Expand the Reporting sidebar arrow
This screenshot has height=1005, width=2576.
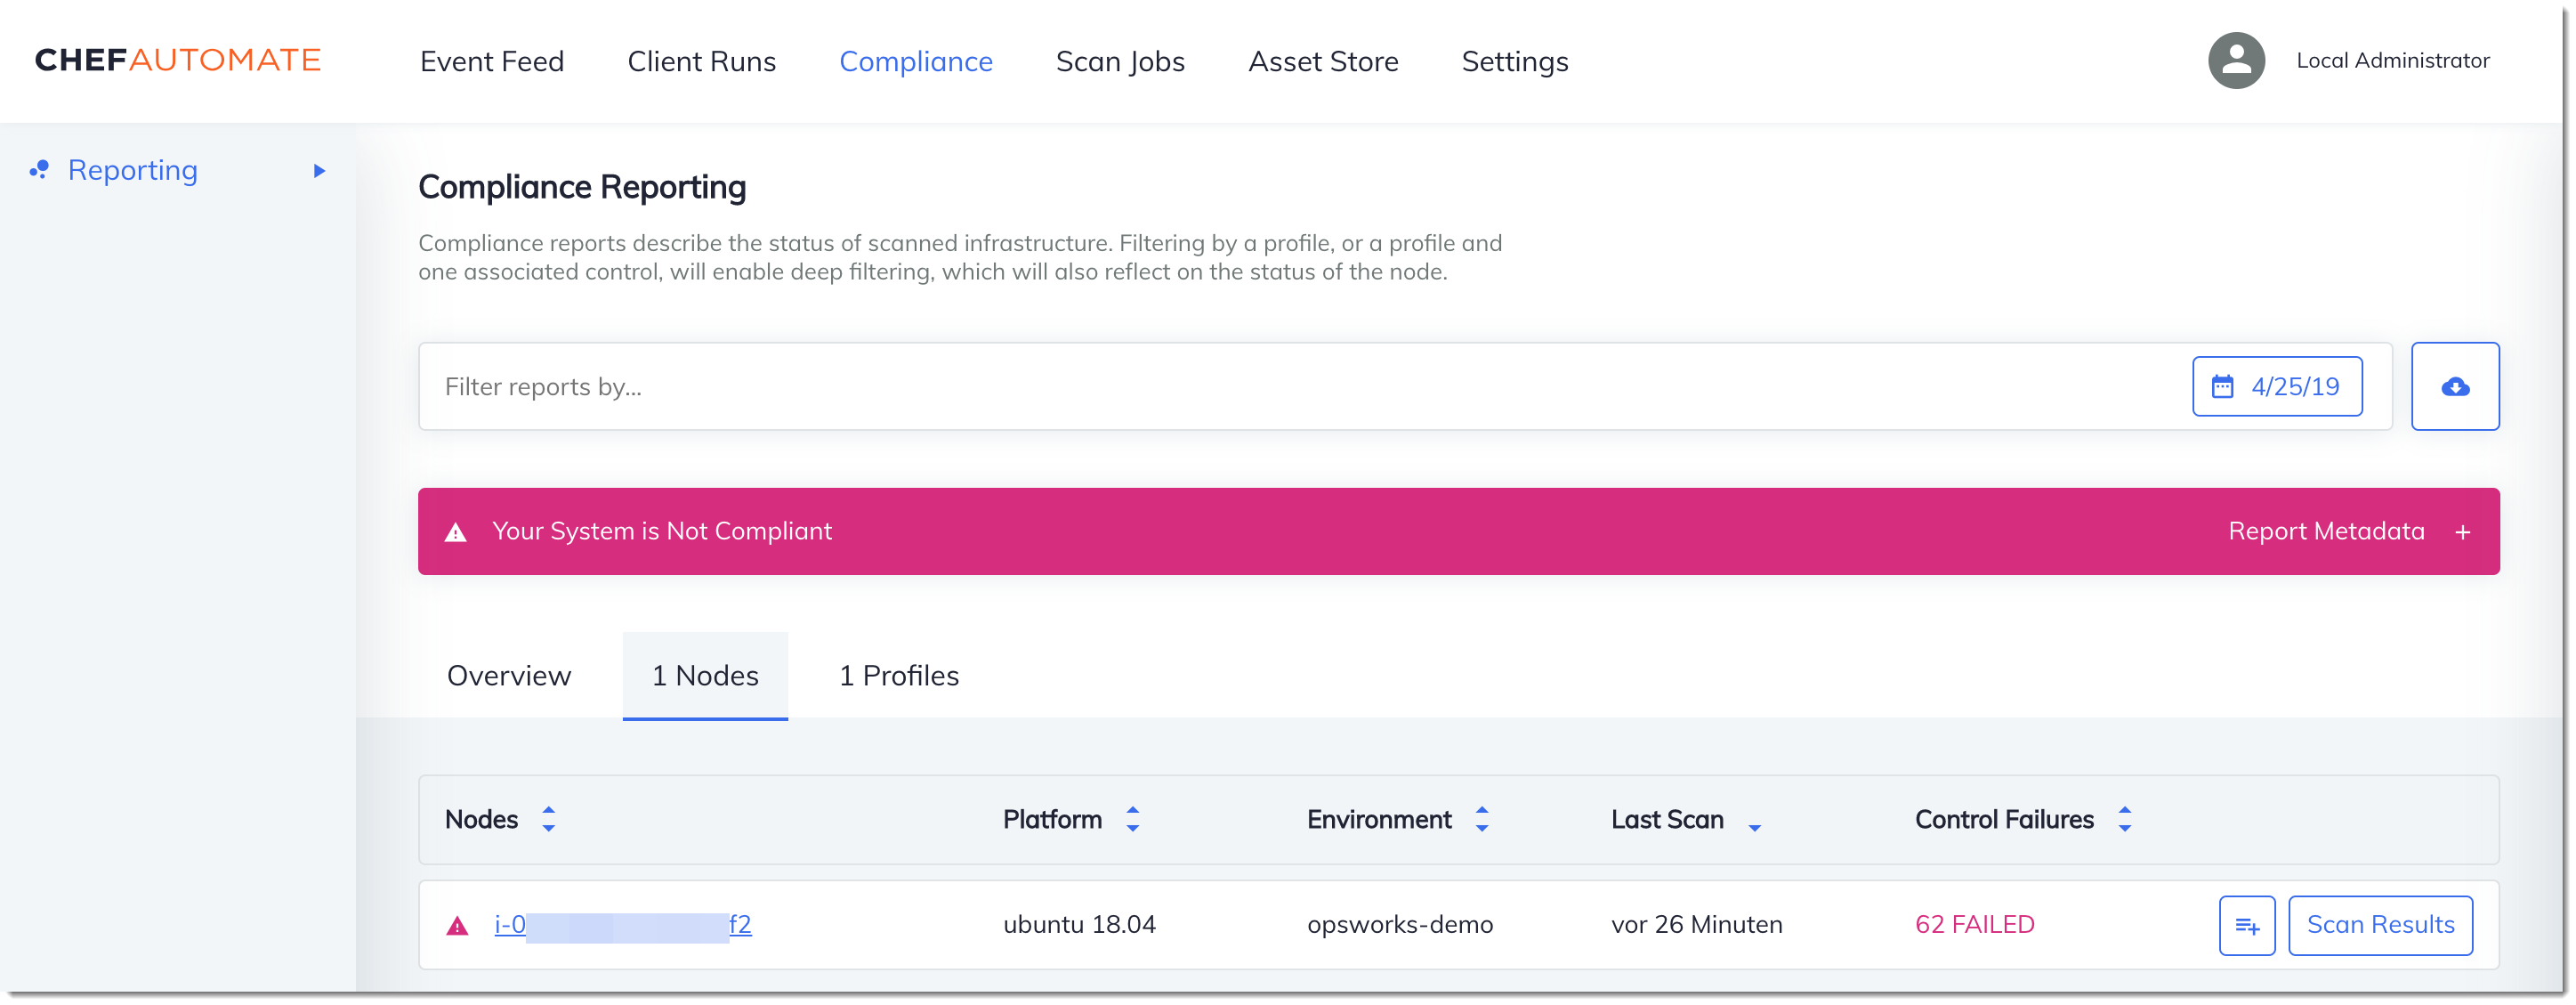click(322, 169)
